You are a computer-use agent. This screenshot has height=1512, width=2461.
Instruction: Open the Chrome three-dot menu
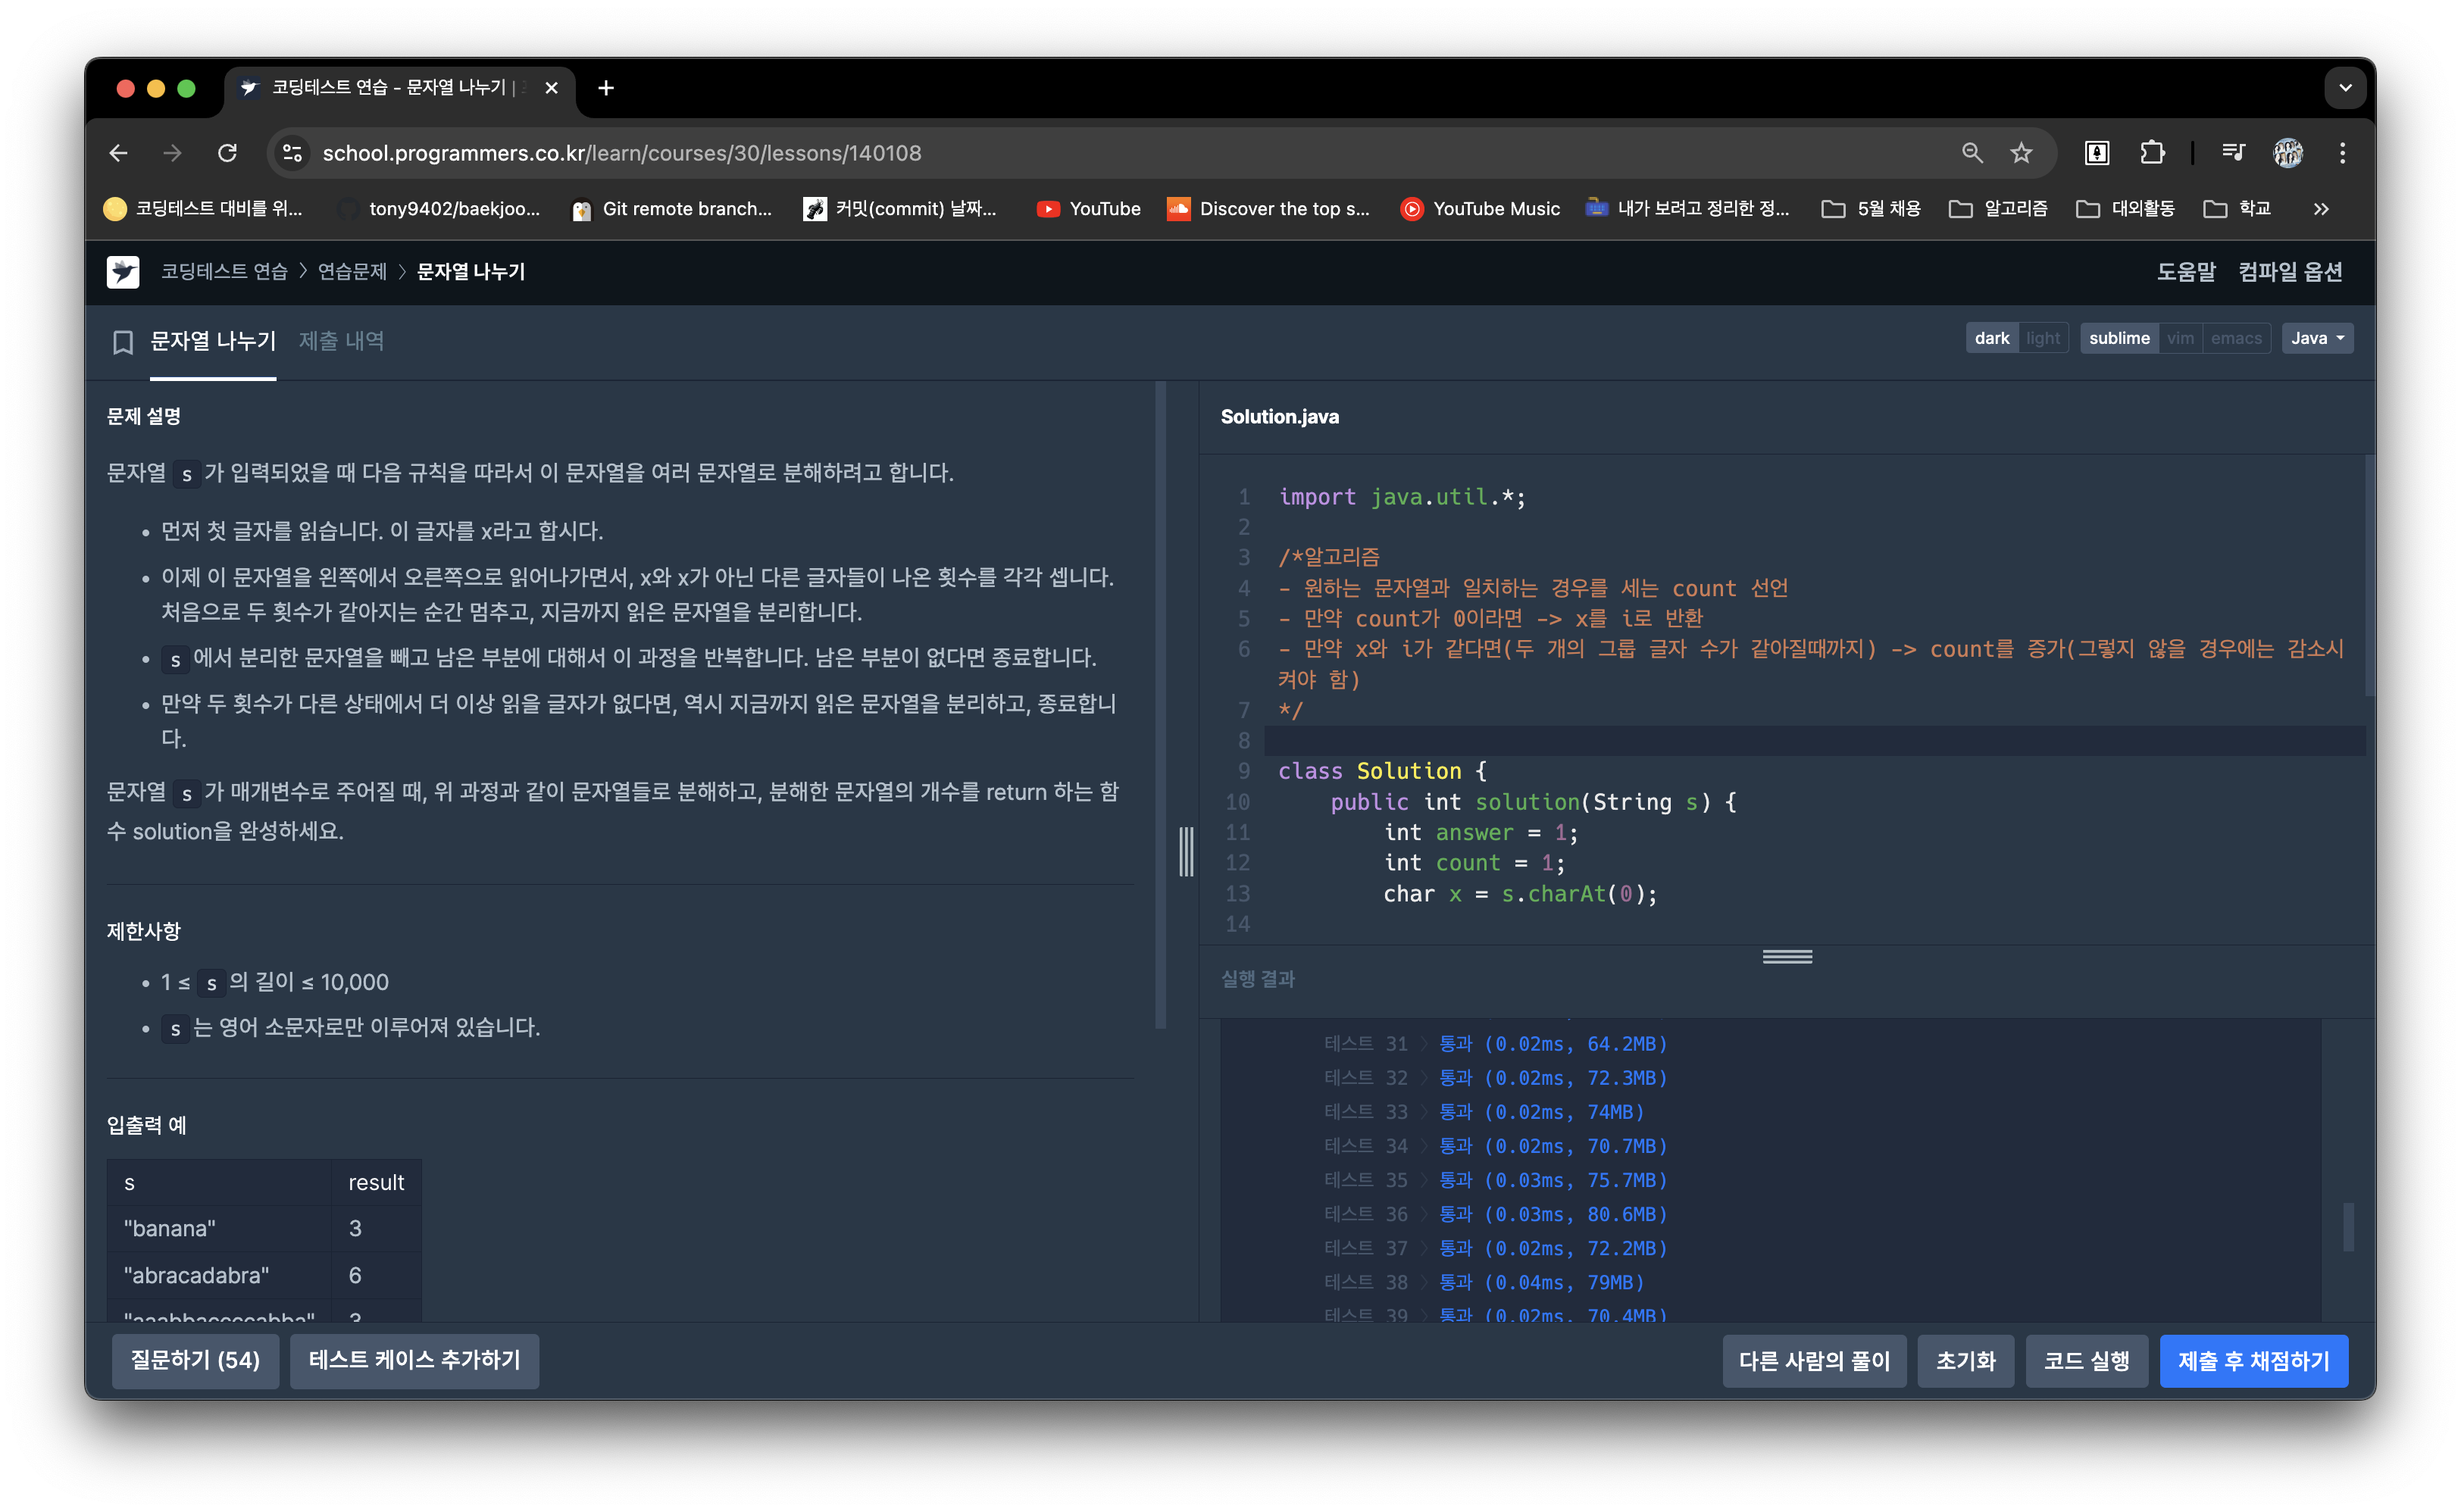point(2343,153)
